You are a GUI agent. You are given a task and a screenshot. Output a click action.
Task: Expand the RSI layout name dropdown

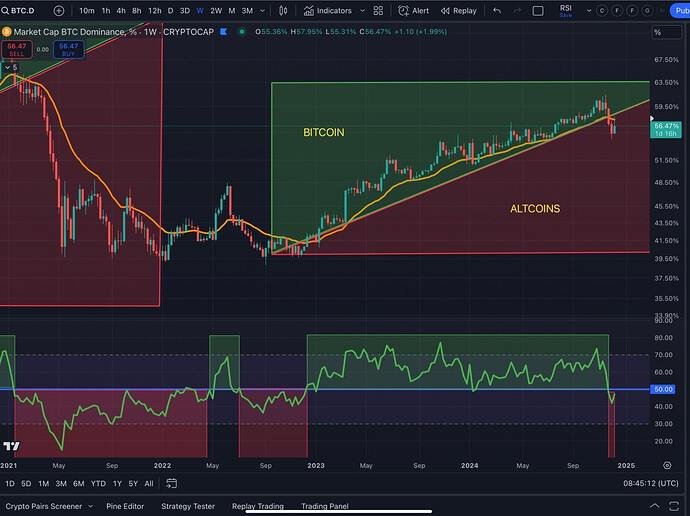(x=589, y=11)
